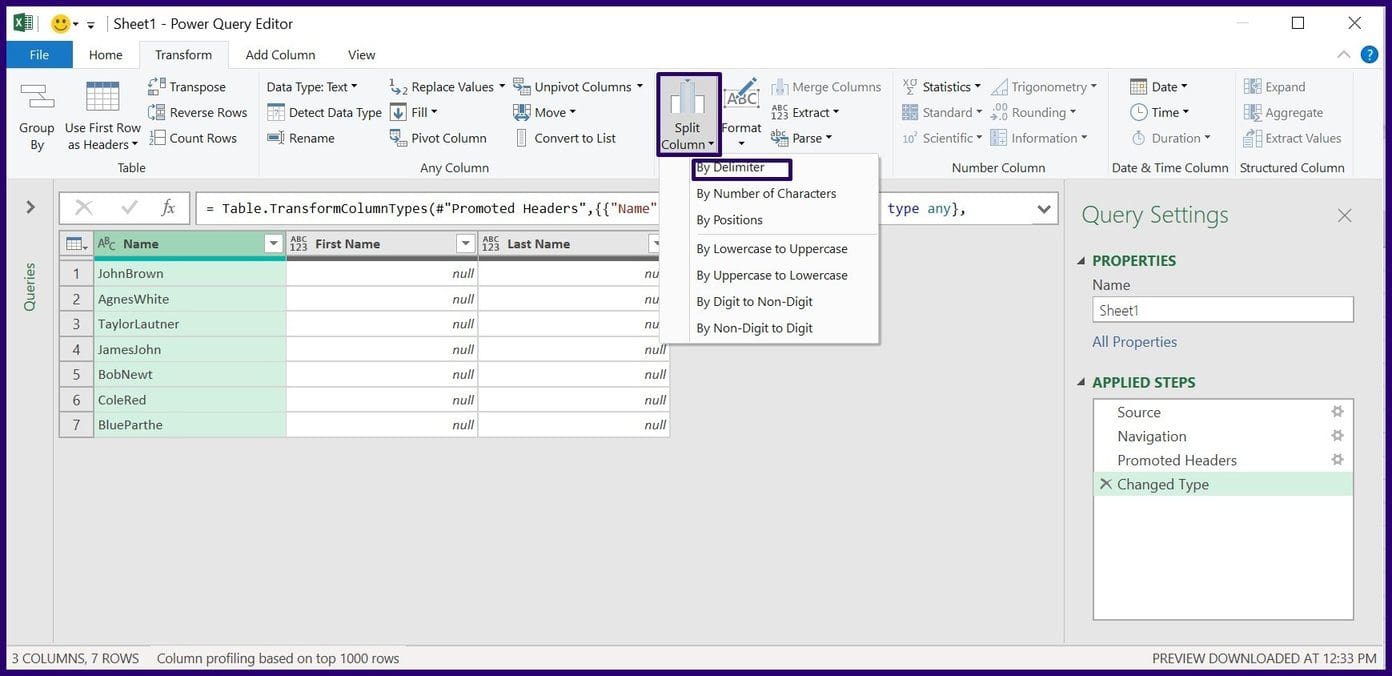
Task: Open the File tab
Action: tap(39, 55)
